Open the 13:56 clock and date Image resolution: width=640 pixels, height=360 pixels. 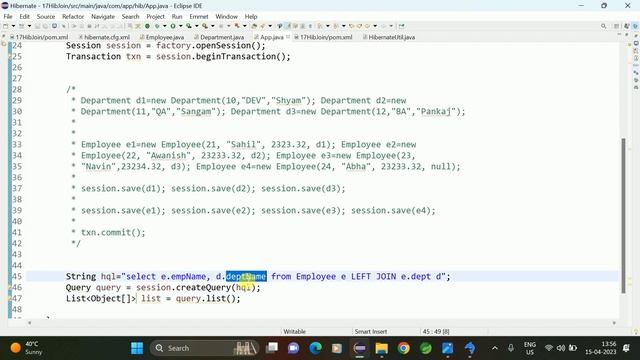(x=601, y=348)
